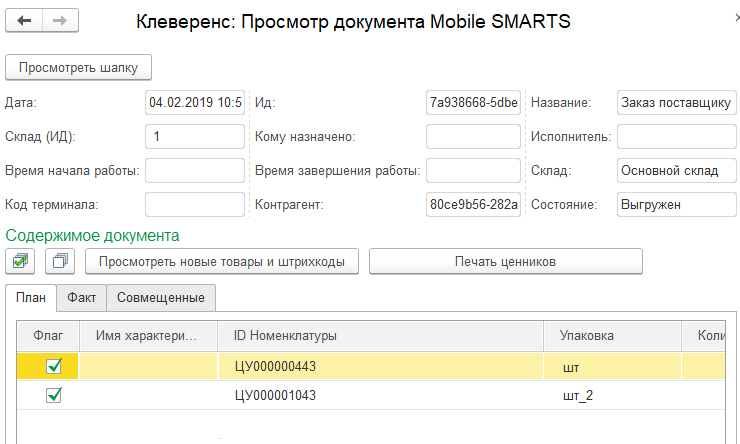This screenshot has height=444, width=740.
Task: Click the Имя характери... column header
Action: (x=149, y=336)
